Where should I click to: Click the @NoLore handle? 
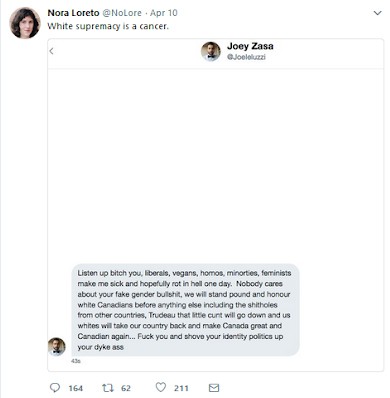coord(122,13)
